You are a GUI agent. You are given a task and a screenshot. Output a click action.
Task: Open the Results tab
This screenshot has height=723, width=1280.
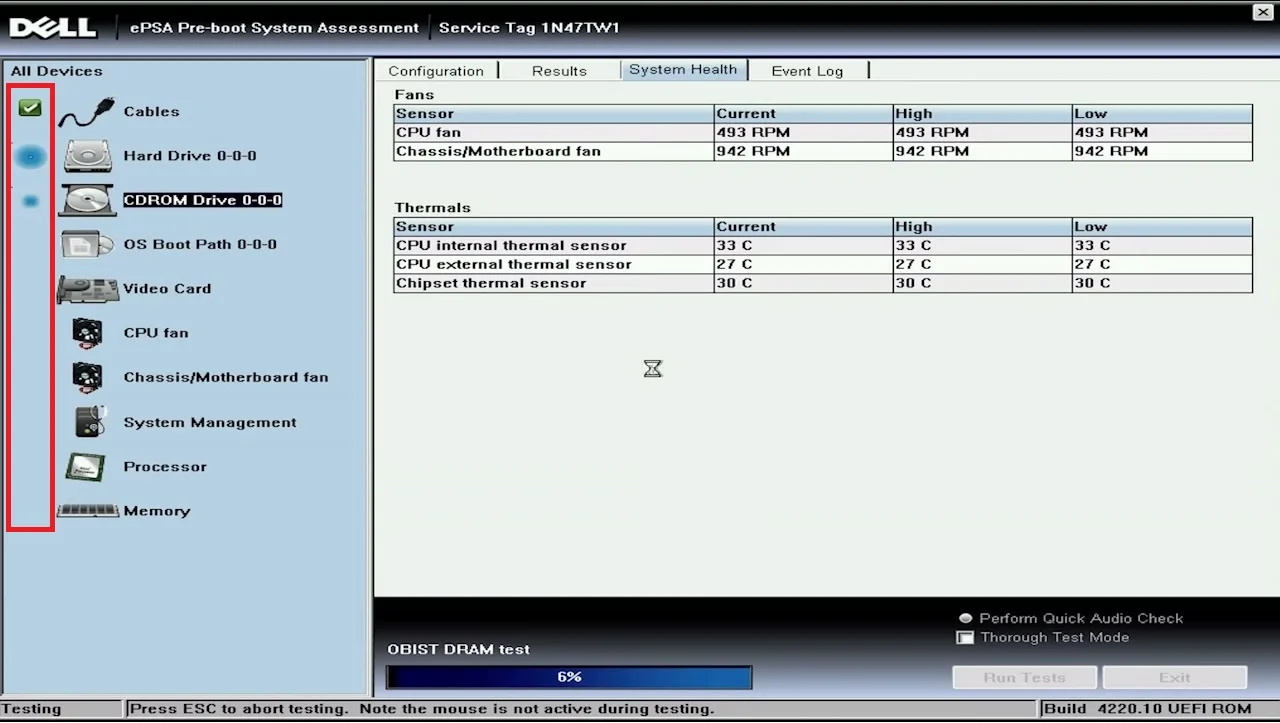(x=559, y=71)
